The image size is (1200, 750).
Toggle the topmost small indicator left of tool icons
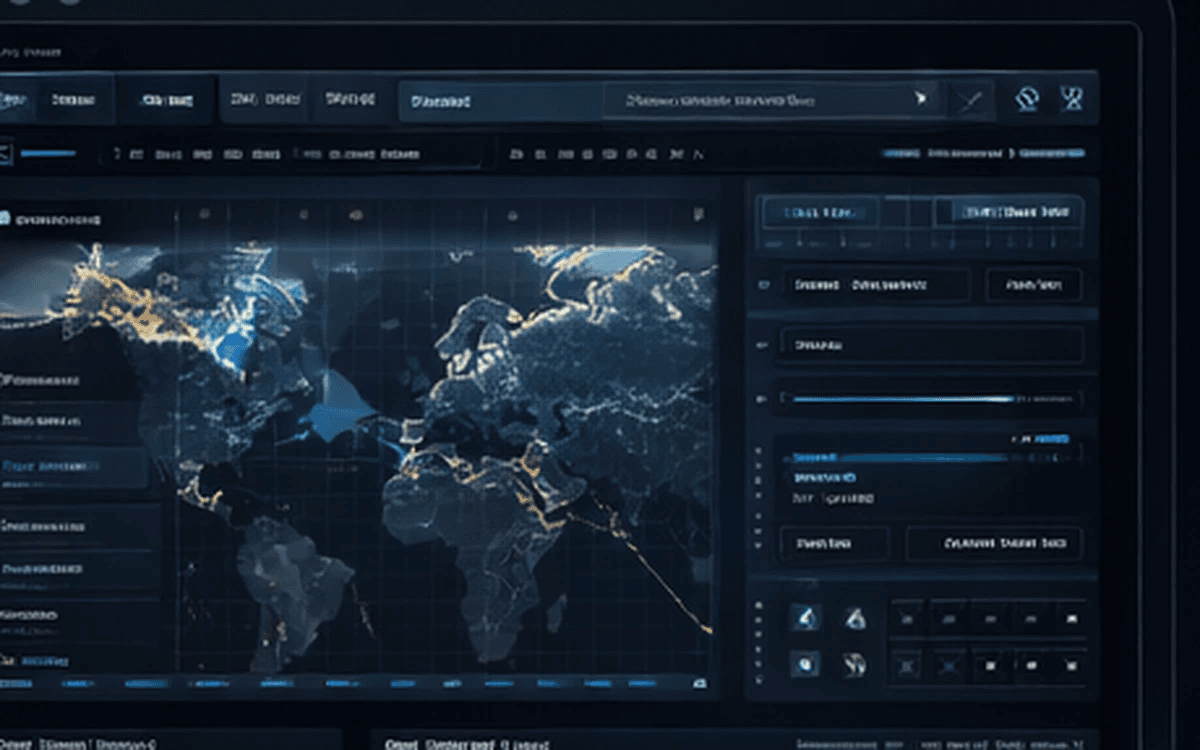(x=760, y=606)
